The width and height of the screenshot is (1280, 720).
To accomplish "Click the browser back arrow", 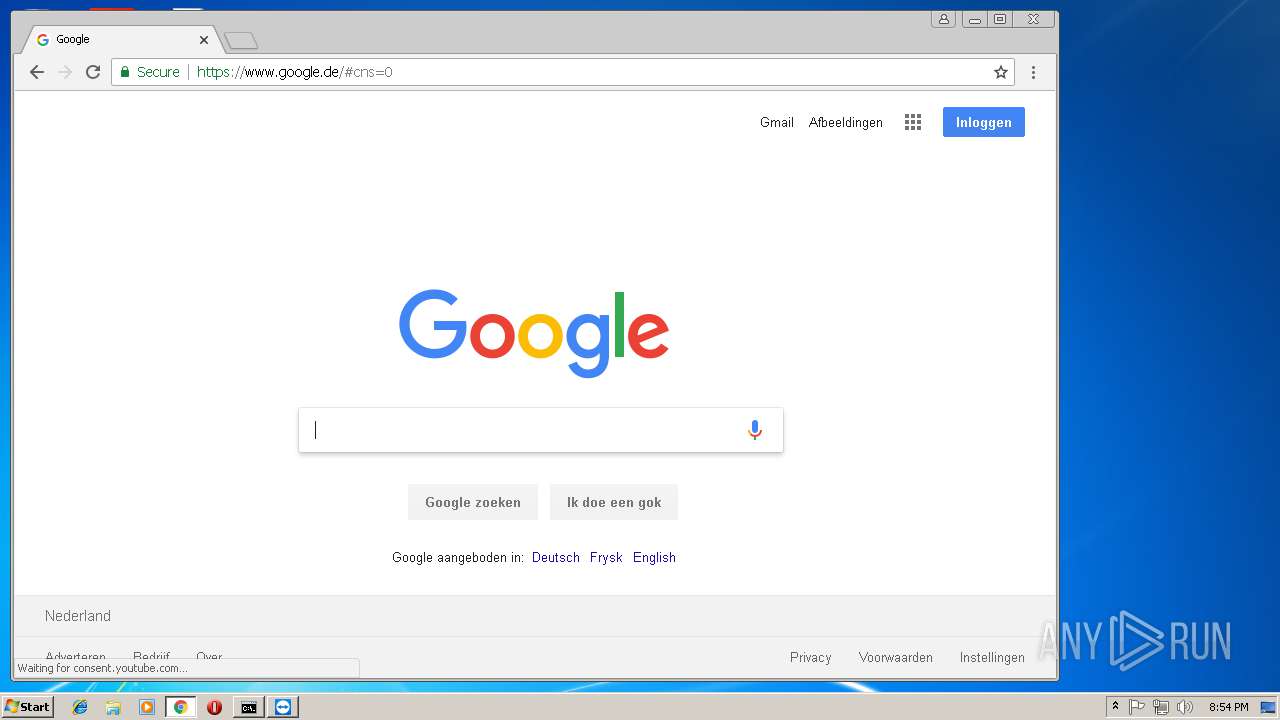I will (37, 72).
